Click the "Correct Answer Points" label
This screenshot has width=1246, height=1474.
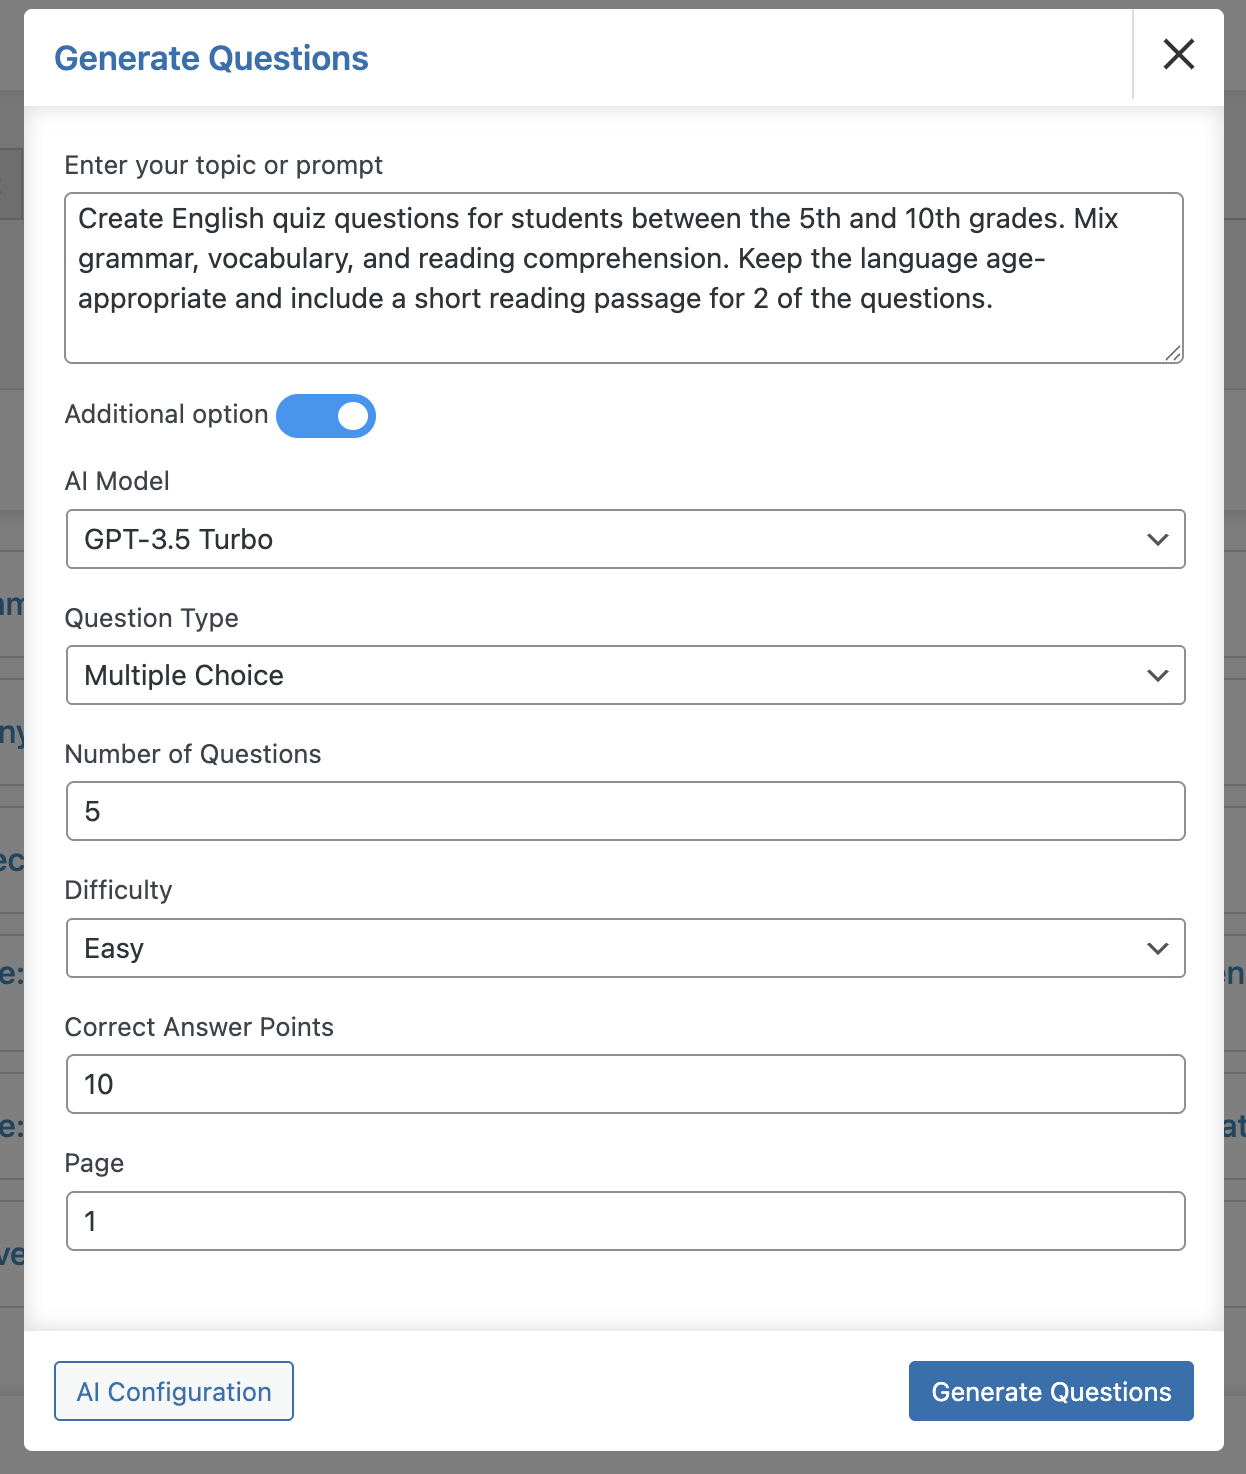point(199,1027)
